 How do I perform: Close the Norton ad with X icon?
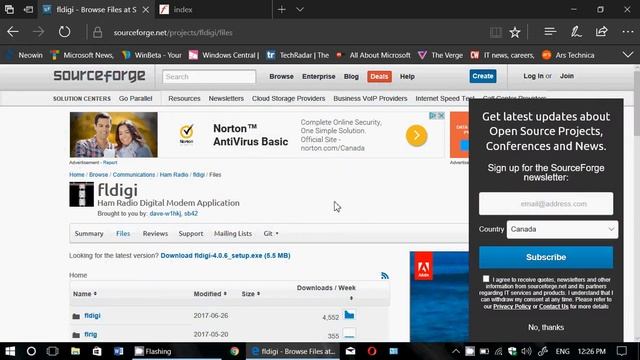tap(441, 116)
